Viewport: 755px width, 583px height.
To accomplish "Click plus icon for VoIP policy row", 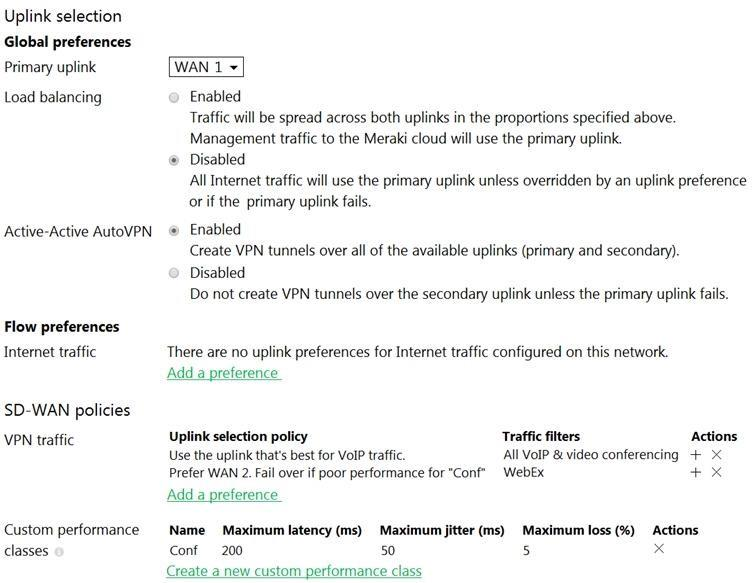I will (696, 455).
